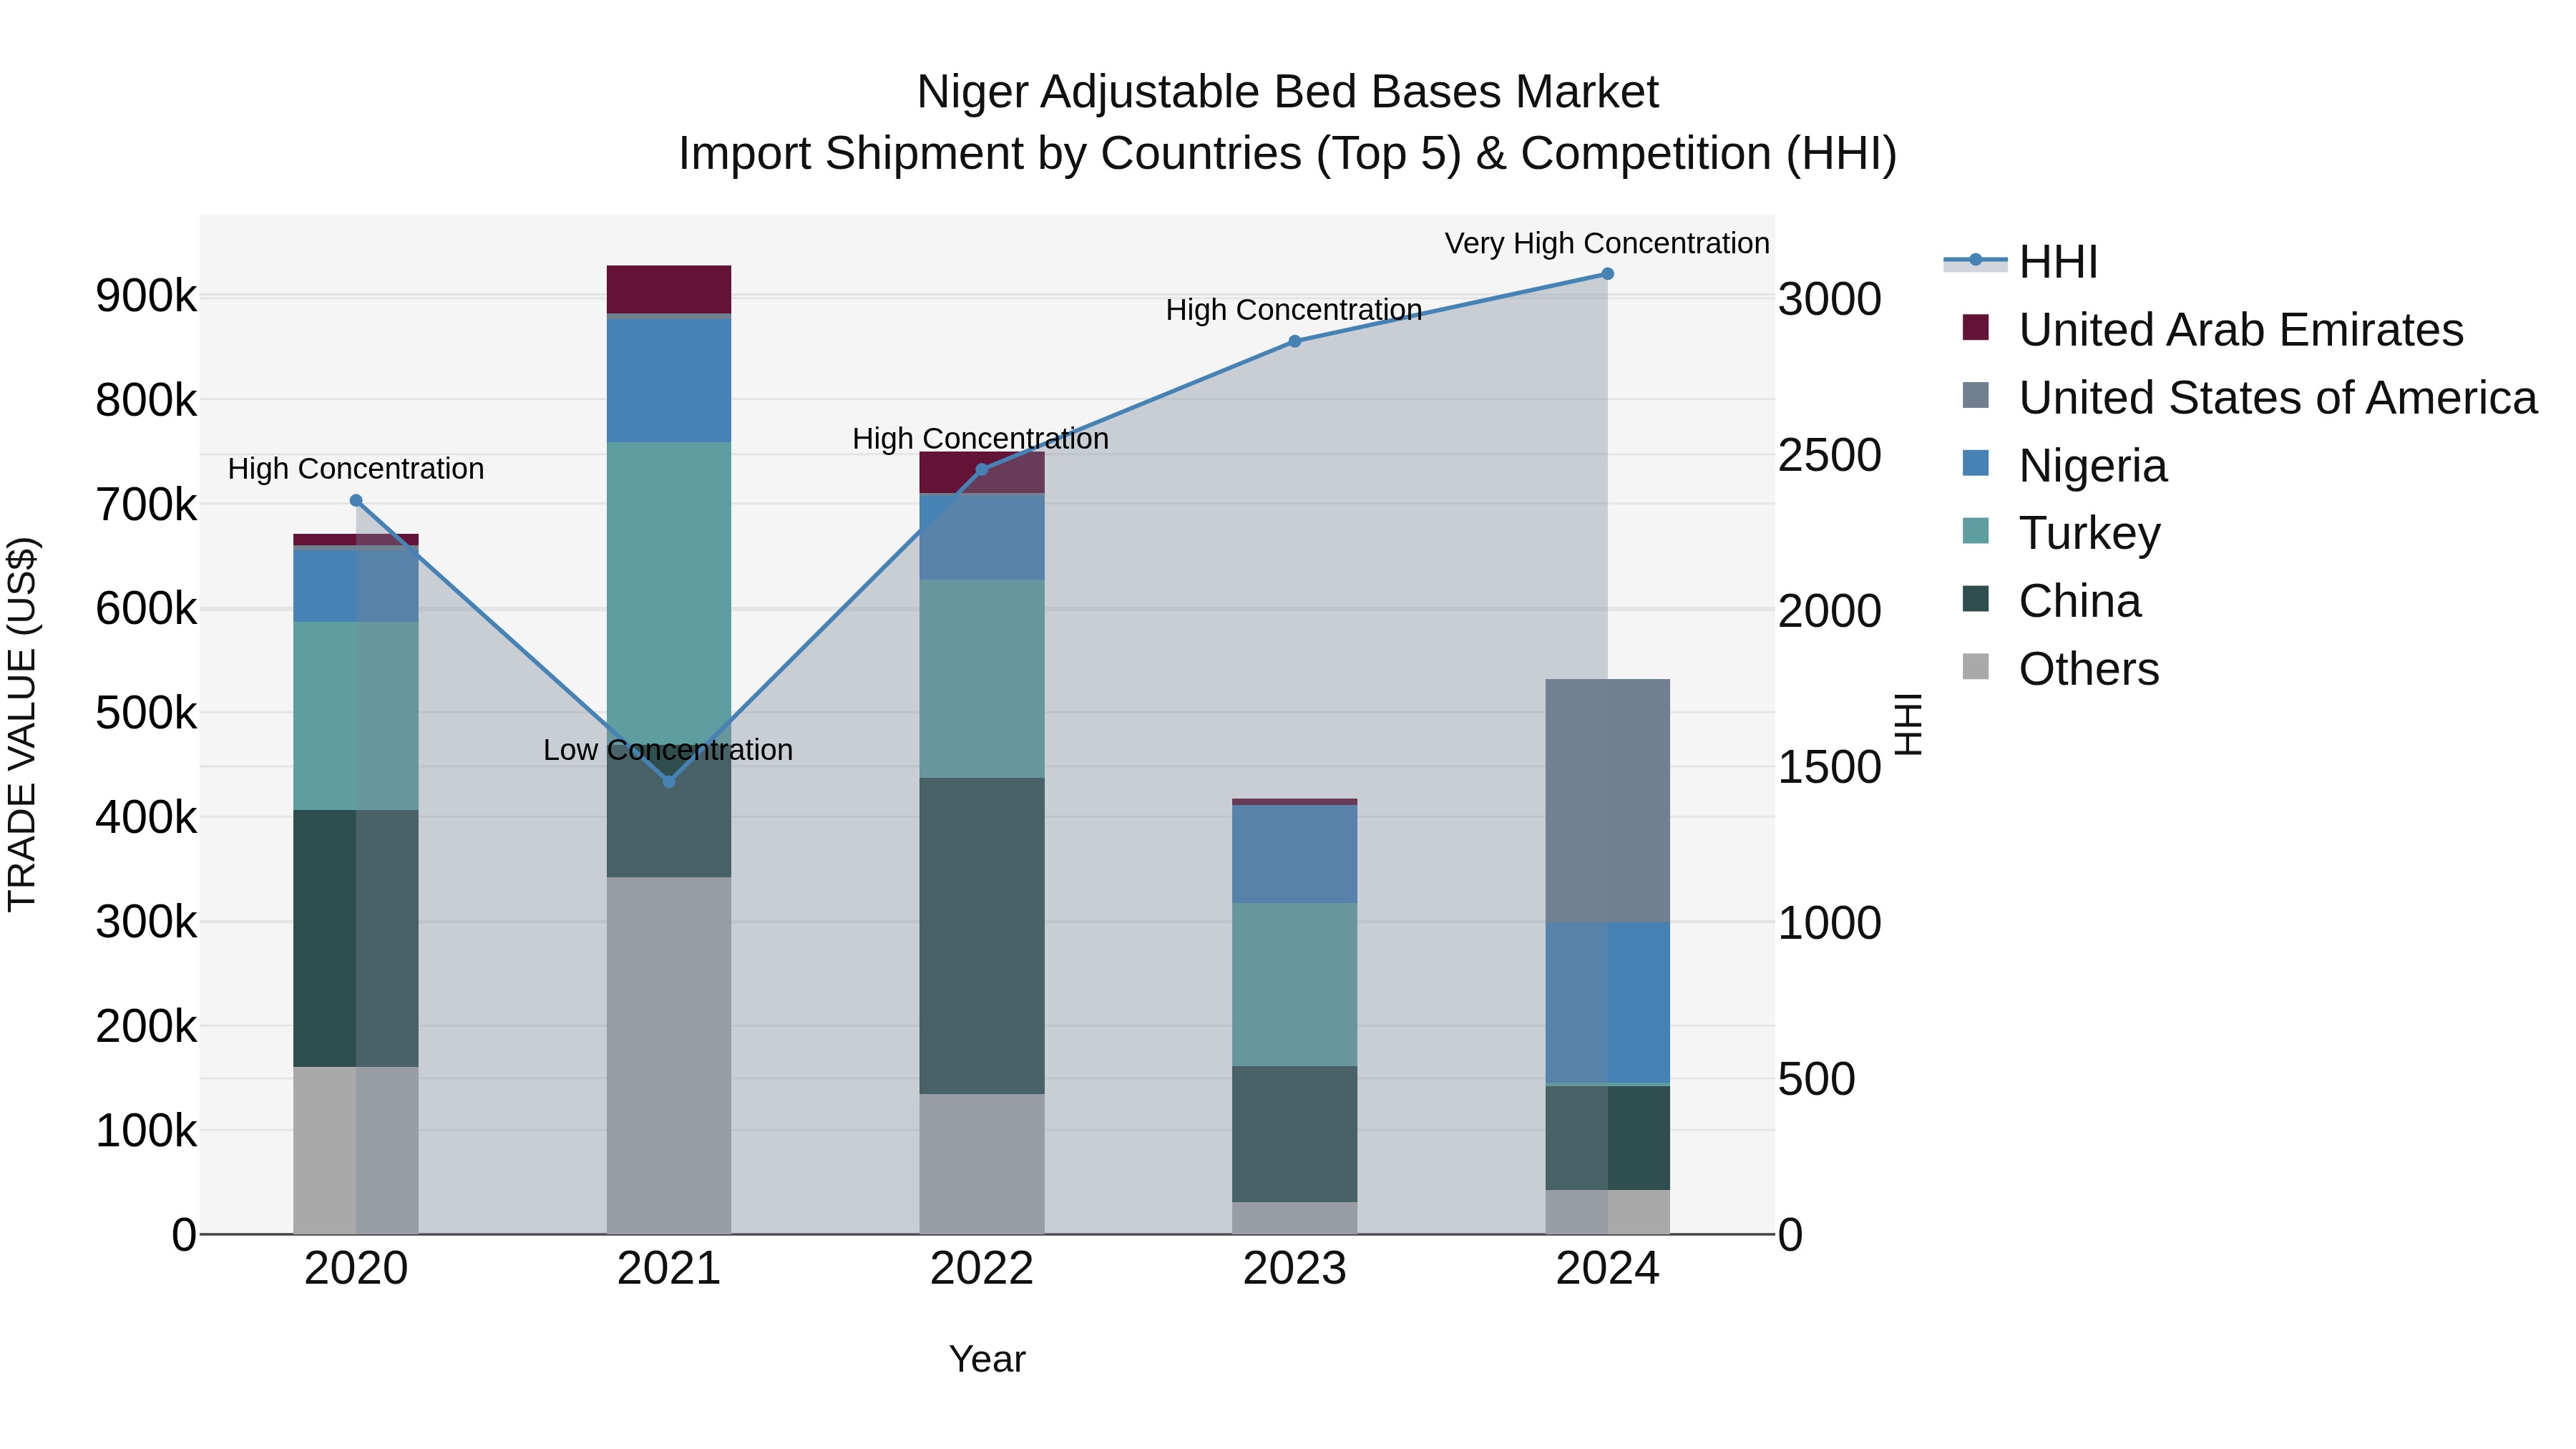Image resolution: width=2576 pixels, height=1449 pixels.
Task: Click the 2023 Turkey bar segment
Action: point(1295,985)
